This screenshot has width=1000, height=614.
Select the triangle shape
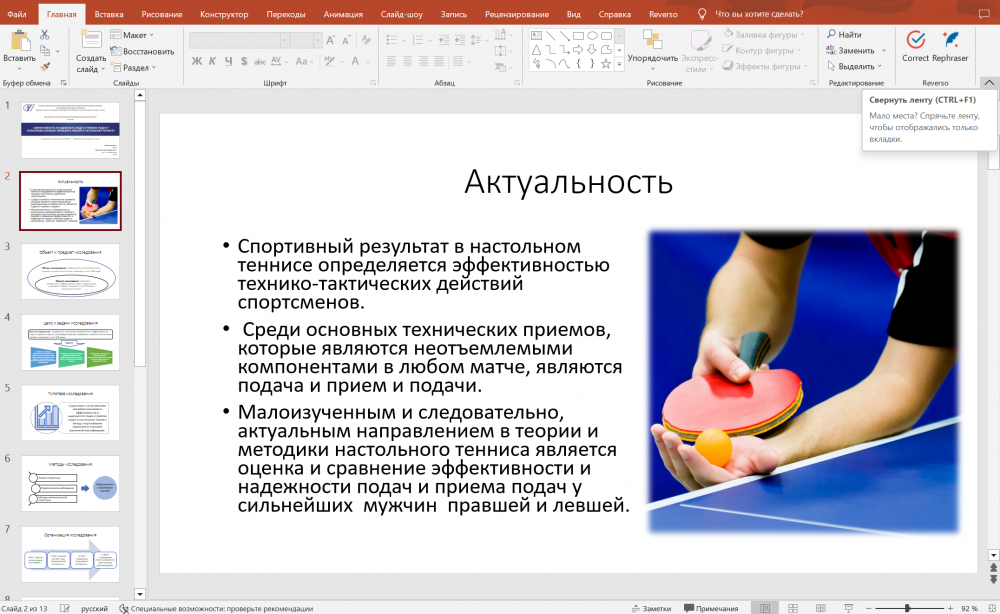[536, 50]
